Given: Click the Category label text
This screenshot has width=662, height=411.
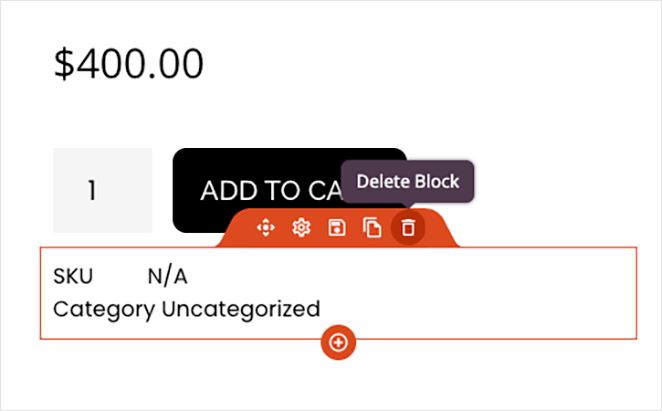Looking at the screenshot, I should (104, 310).
